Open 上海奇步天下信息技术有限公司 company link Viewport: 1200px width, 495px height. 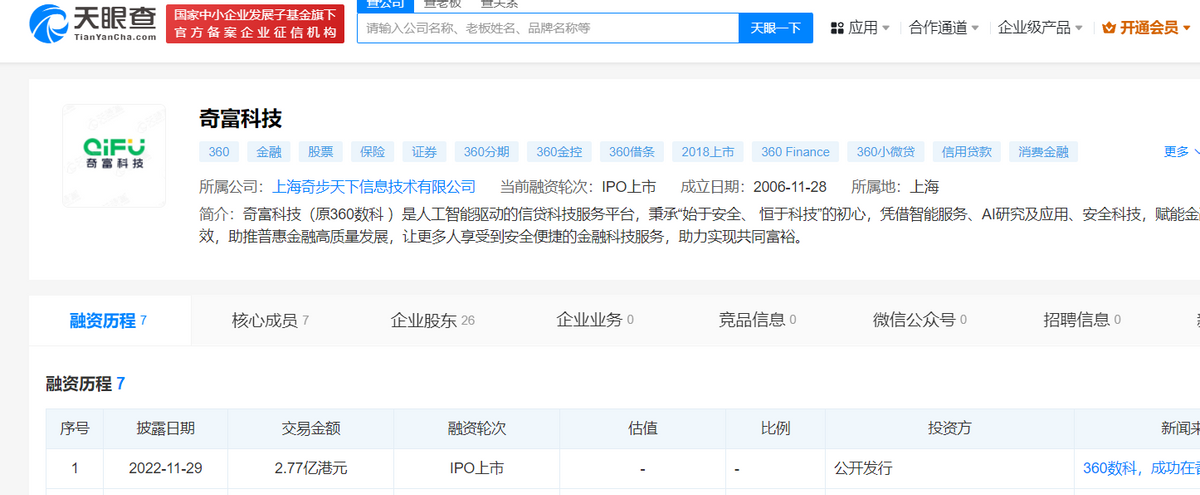point(374,186)
